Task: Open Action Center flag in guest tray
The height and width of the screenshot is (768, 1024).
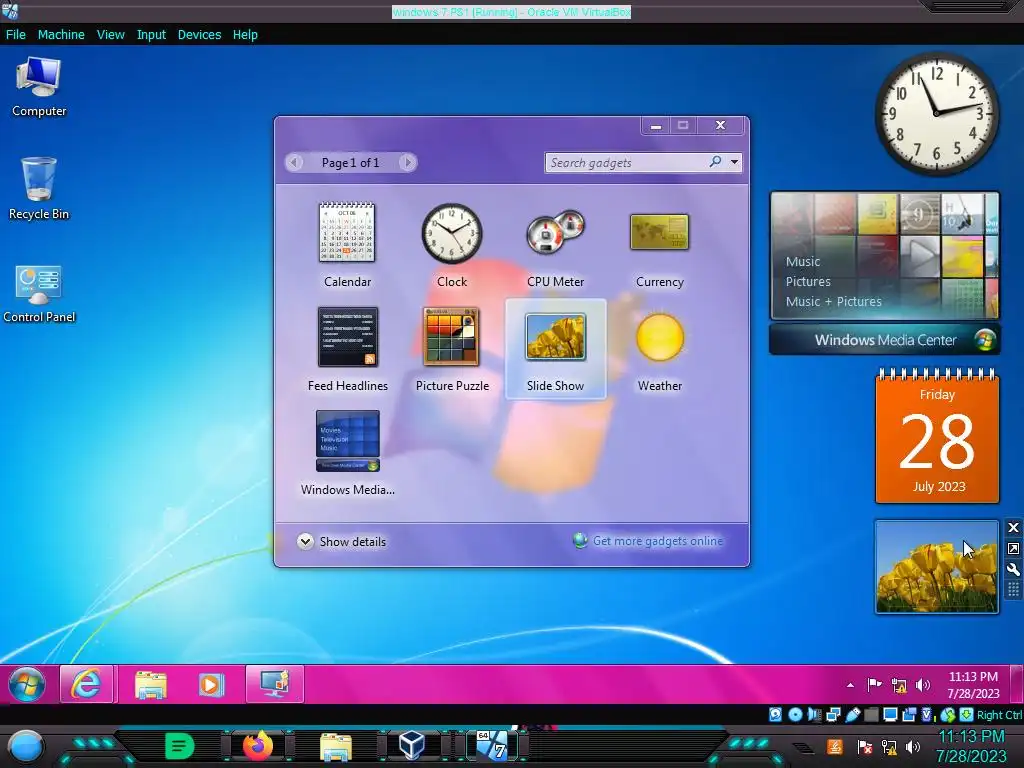Action: click(x=874, y=684)
